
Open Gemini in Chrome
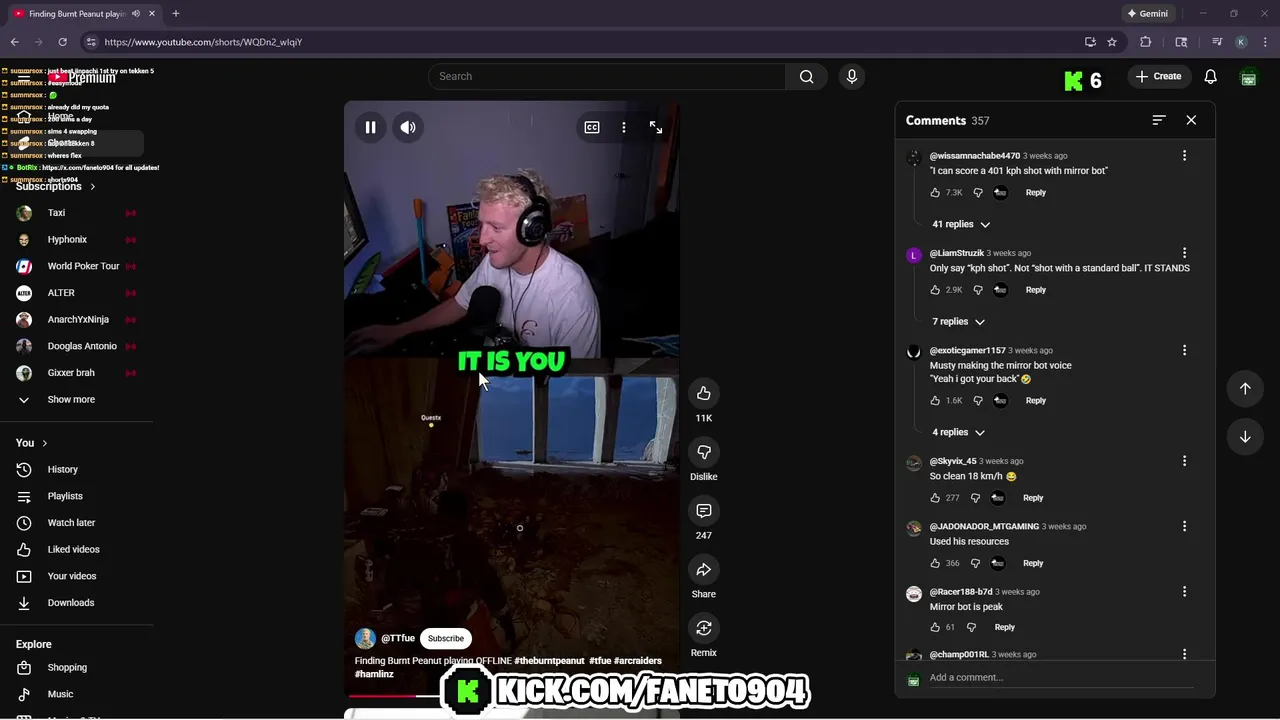1148,14
